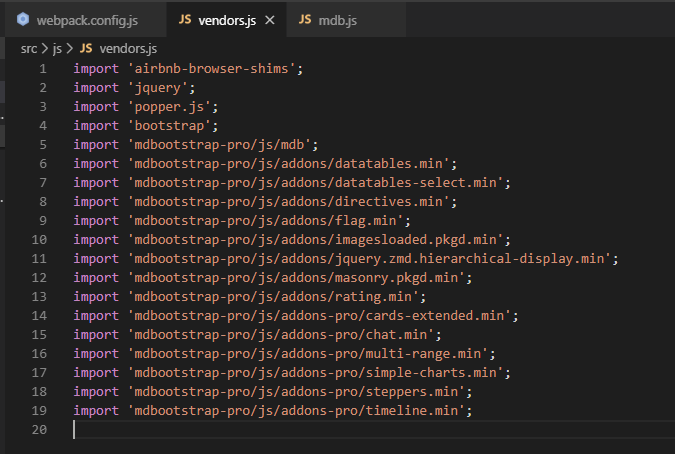The height and width of the screenshot is (454, 675).
Task: Click the 'bootstrap' import string
Action: [x=169, y=126]
